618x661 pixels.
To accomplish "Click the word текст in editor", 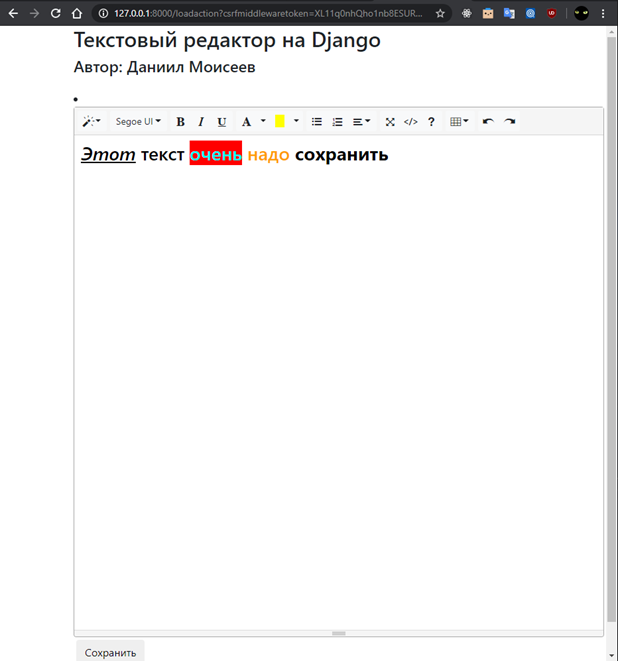I will pos(162,155).
